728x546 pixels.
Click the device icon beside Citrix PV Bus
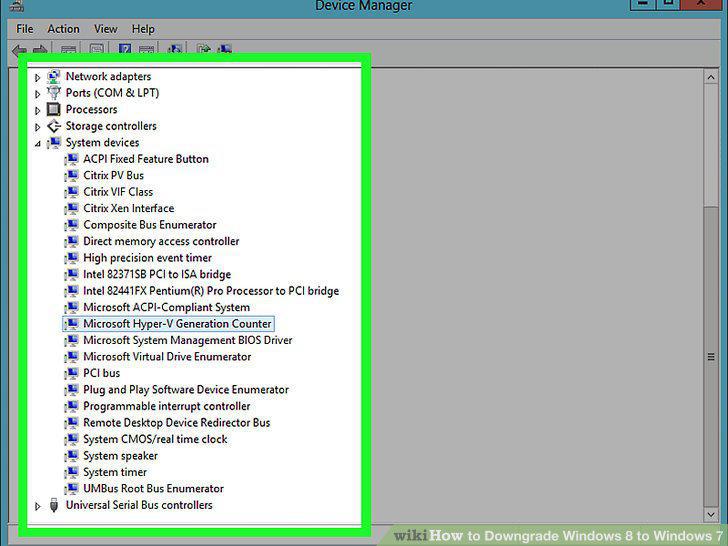(x=72, y=175)
